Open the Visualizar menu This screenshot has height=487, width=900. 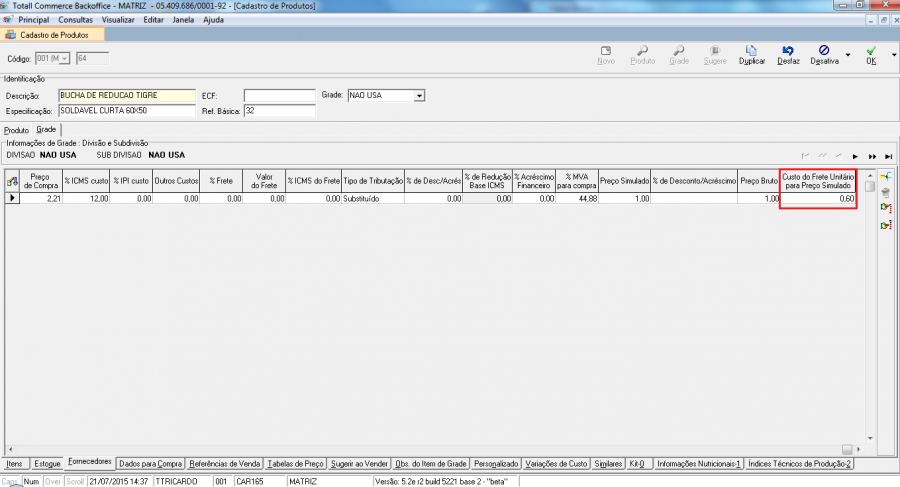click(x=119, y=20)
